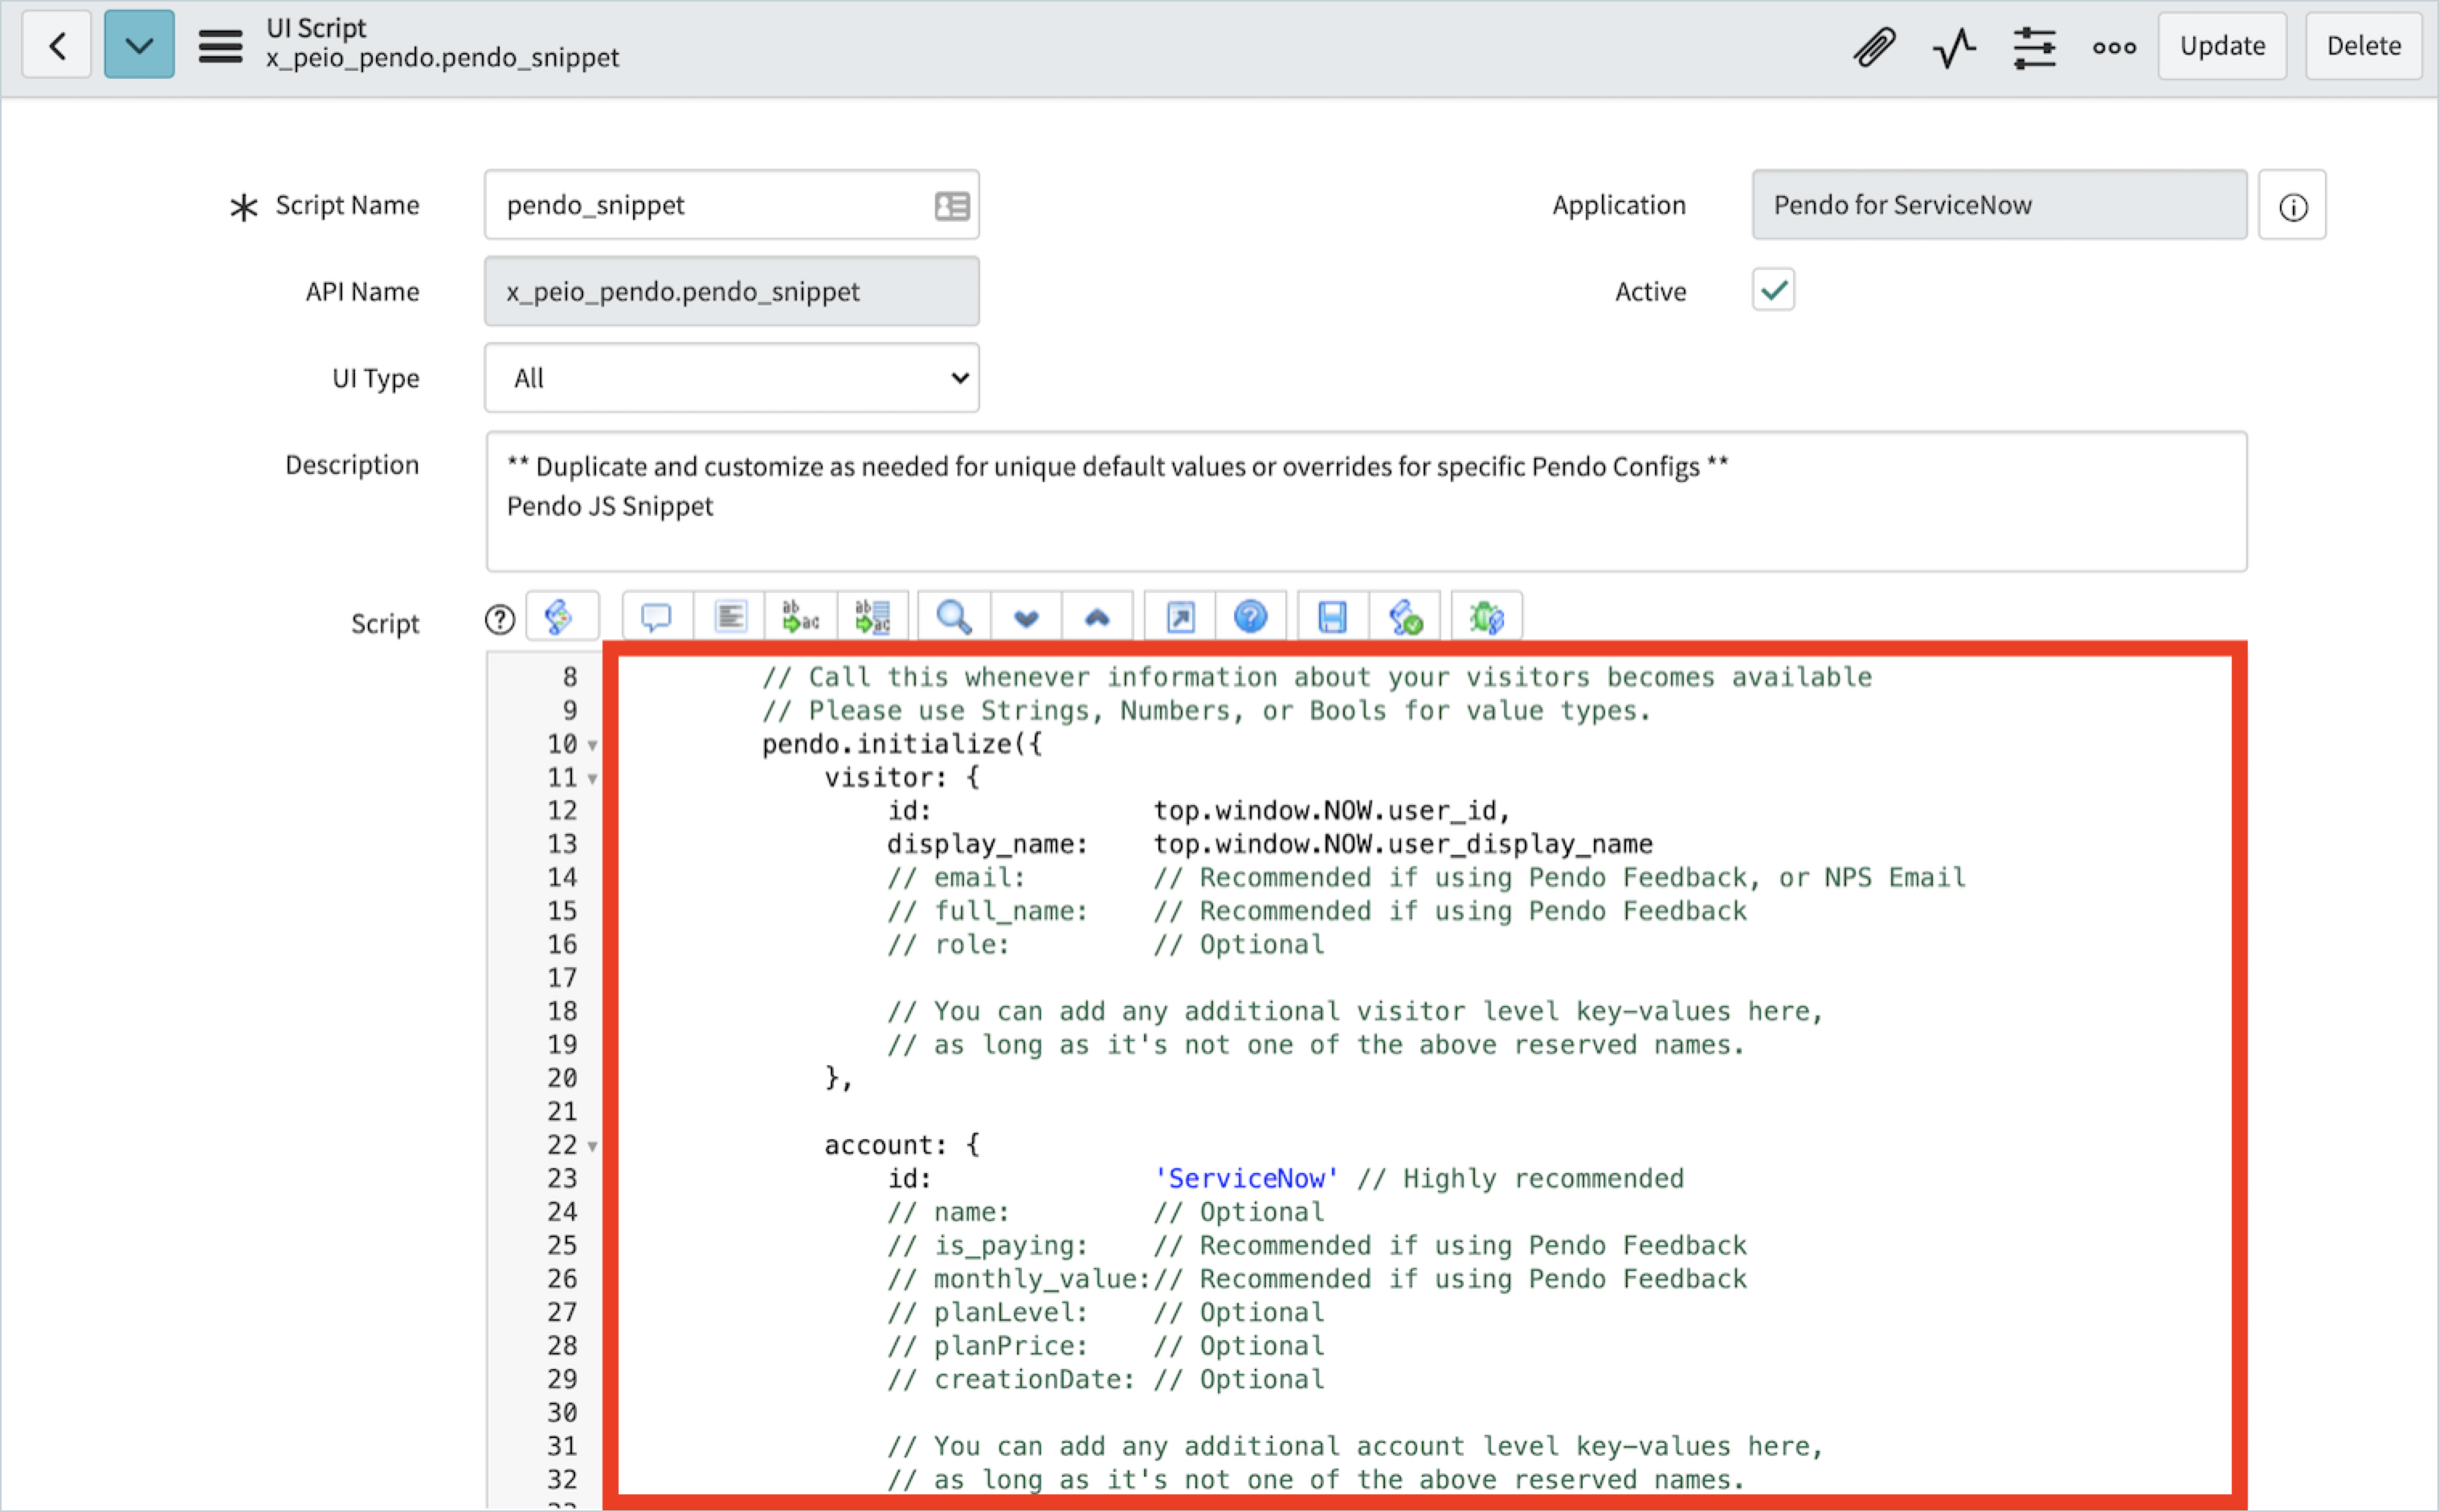Collapse the account block at line 22

[x=593, y=1147]
